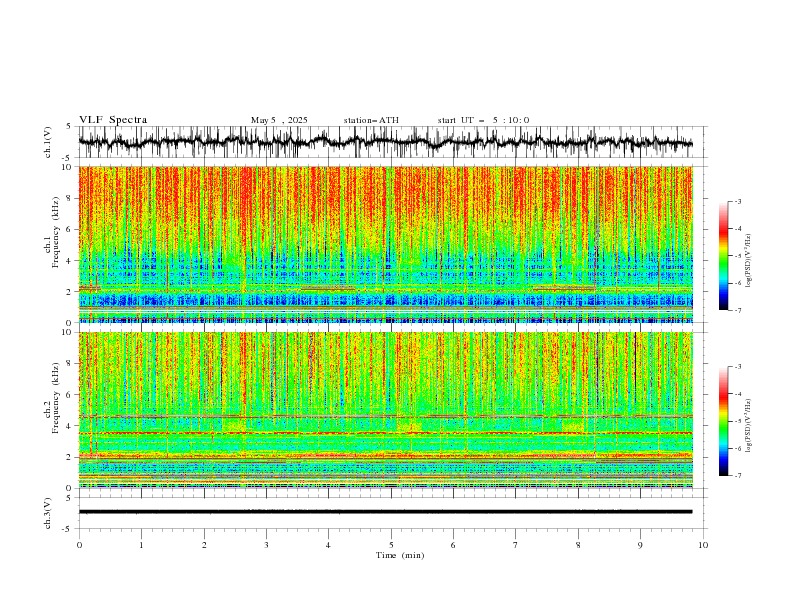Click time axis tick label "1"
The height and width of the screenshot is (612, 792).
click(141, 545)
